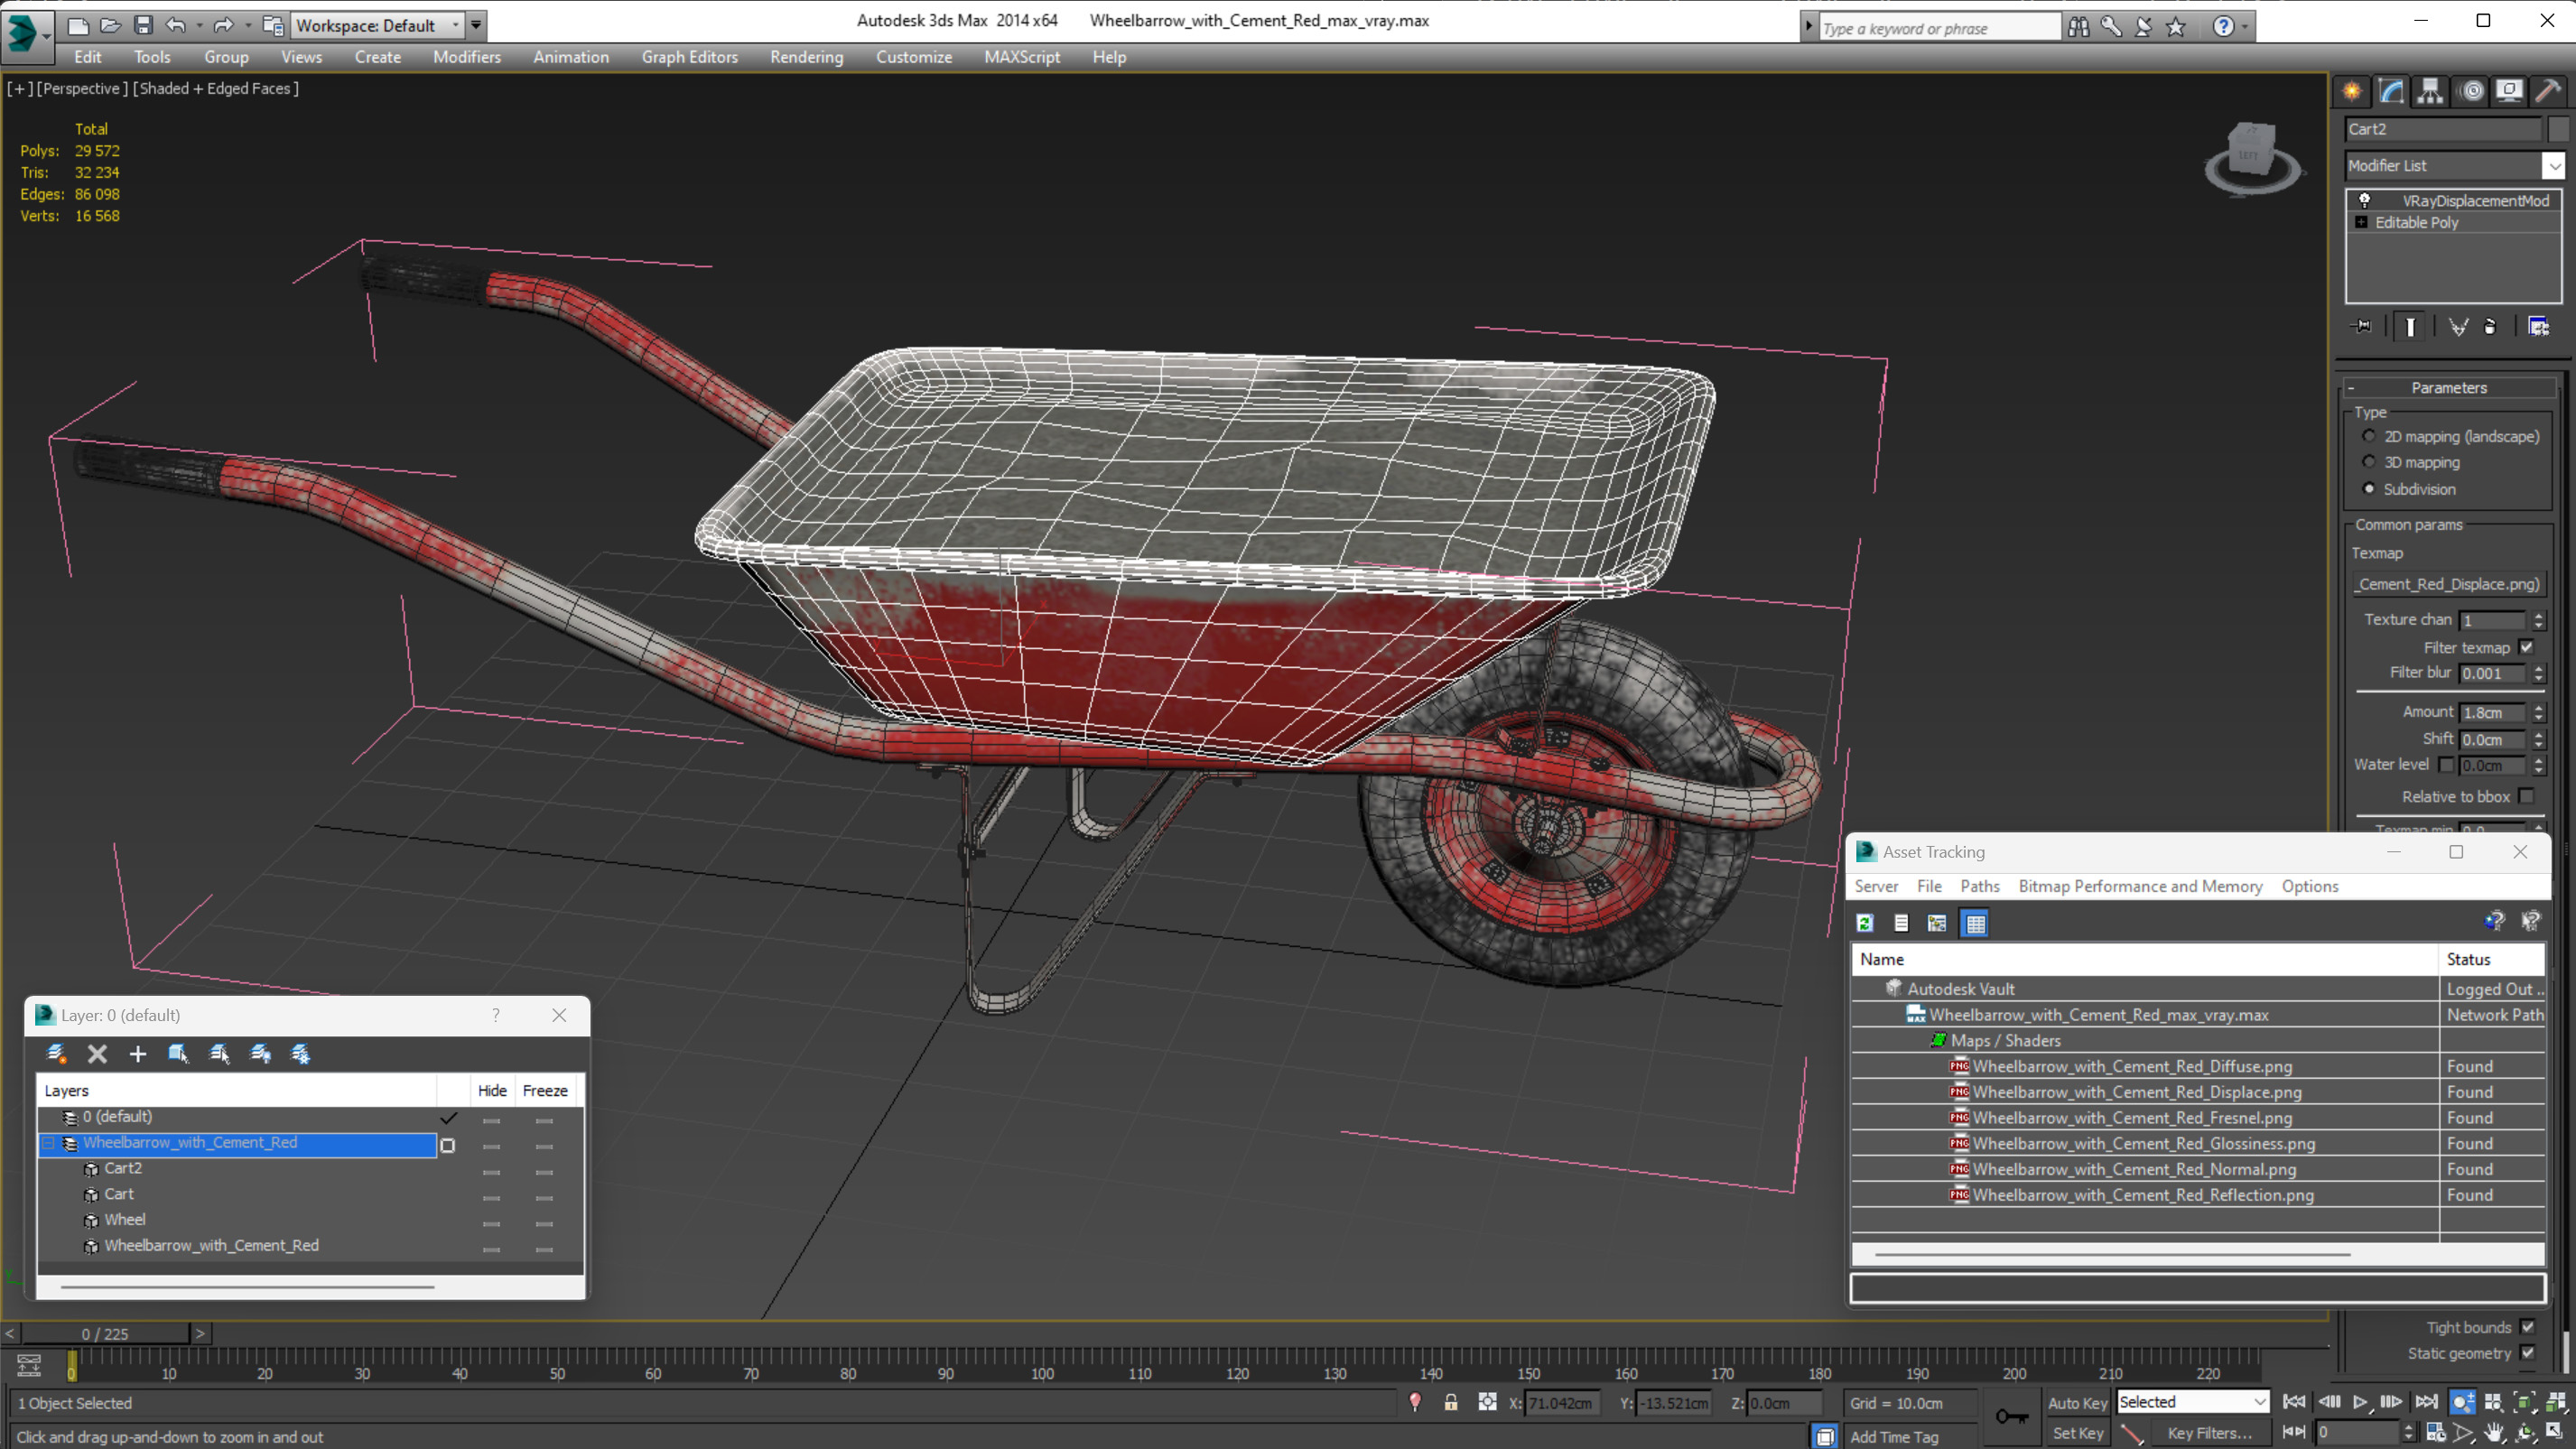Click the Auto Key button
Screen dimensions: 2576x1449
coord(2077,1403)
